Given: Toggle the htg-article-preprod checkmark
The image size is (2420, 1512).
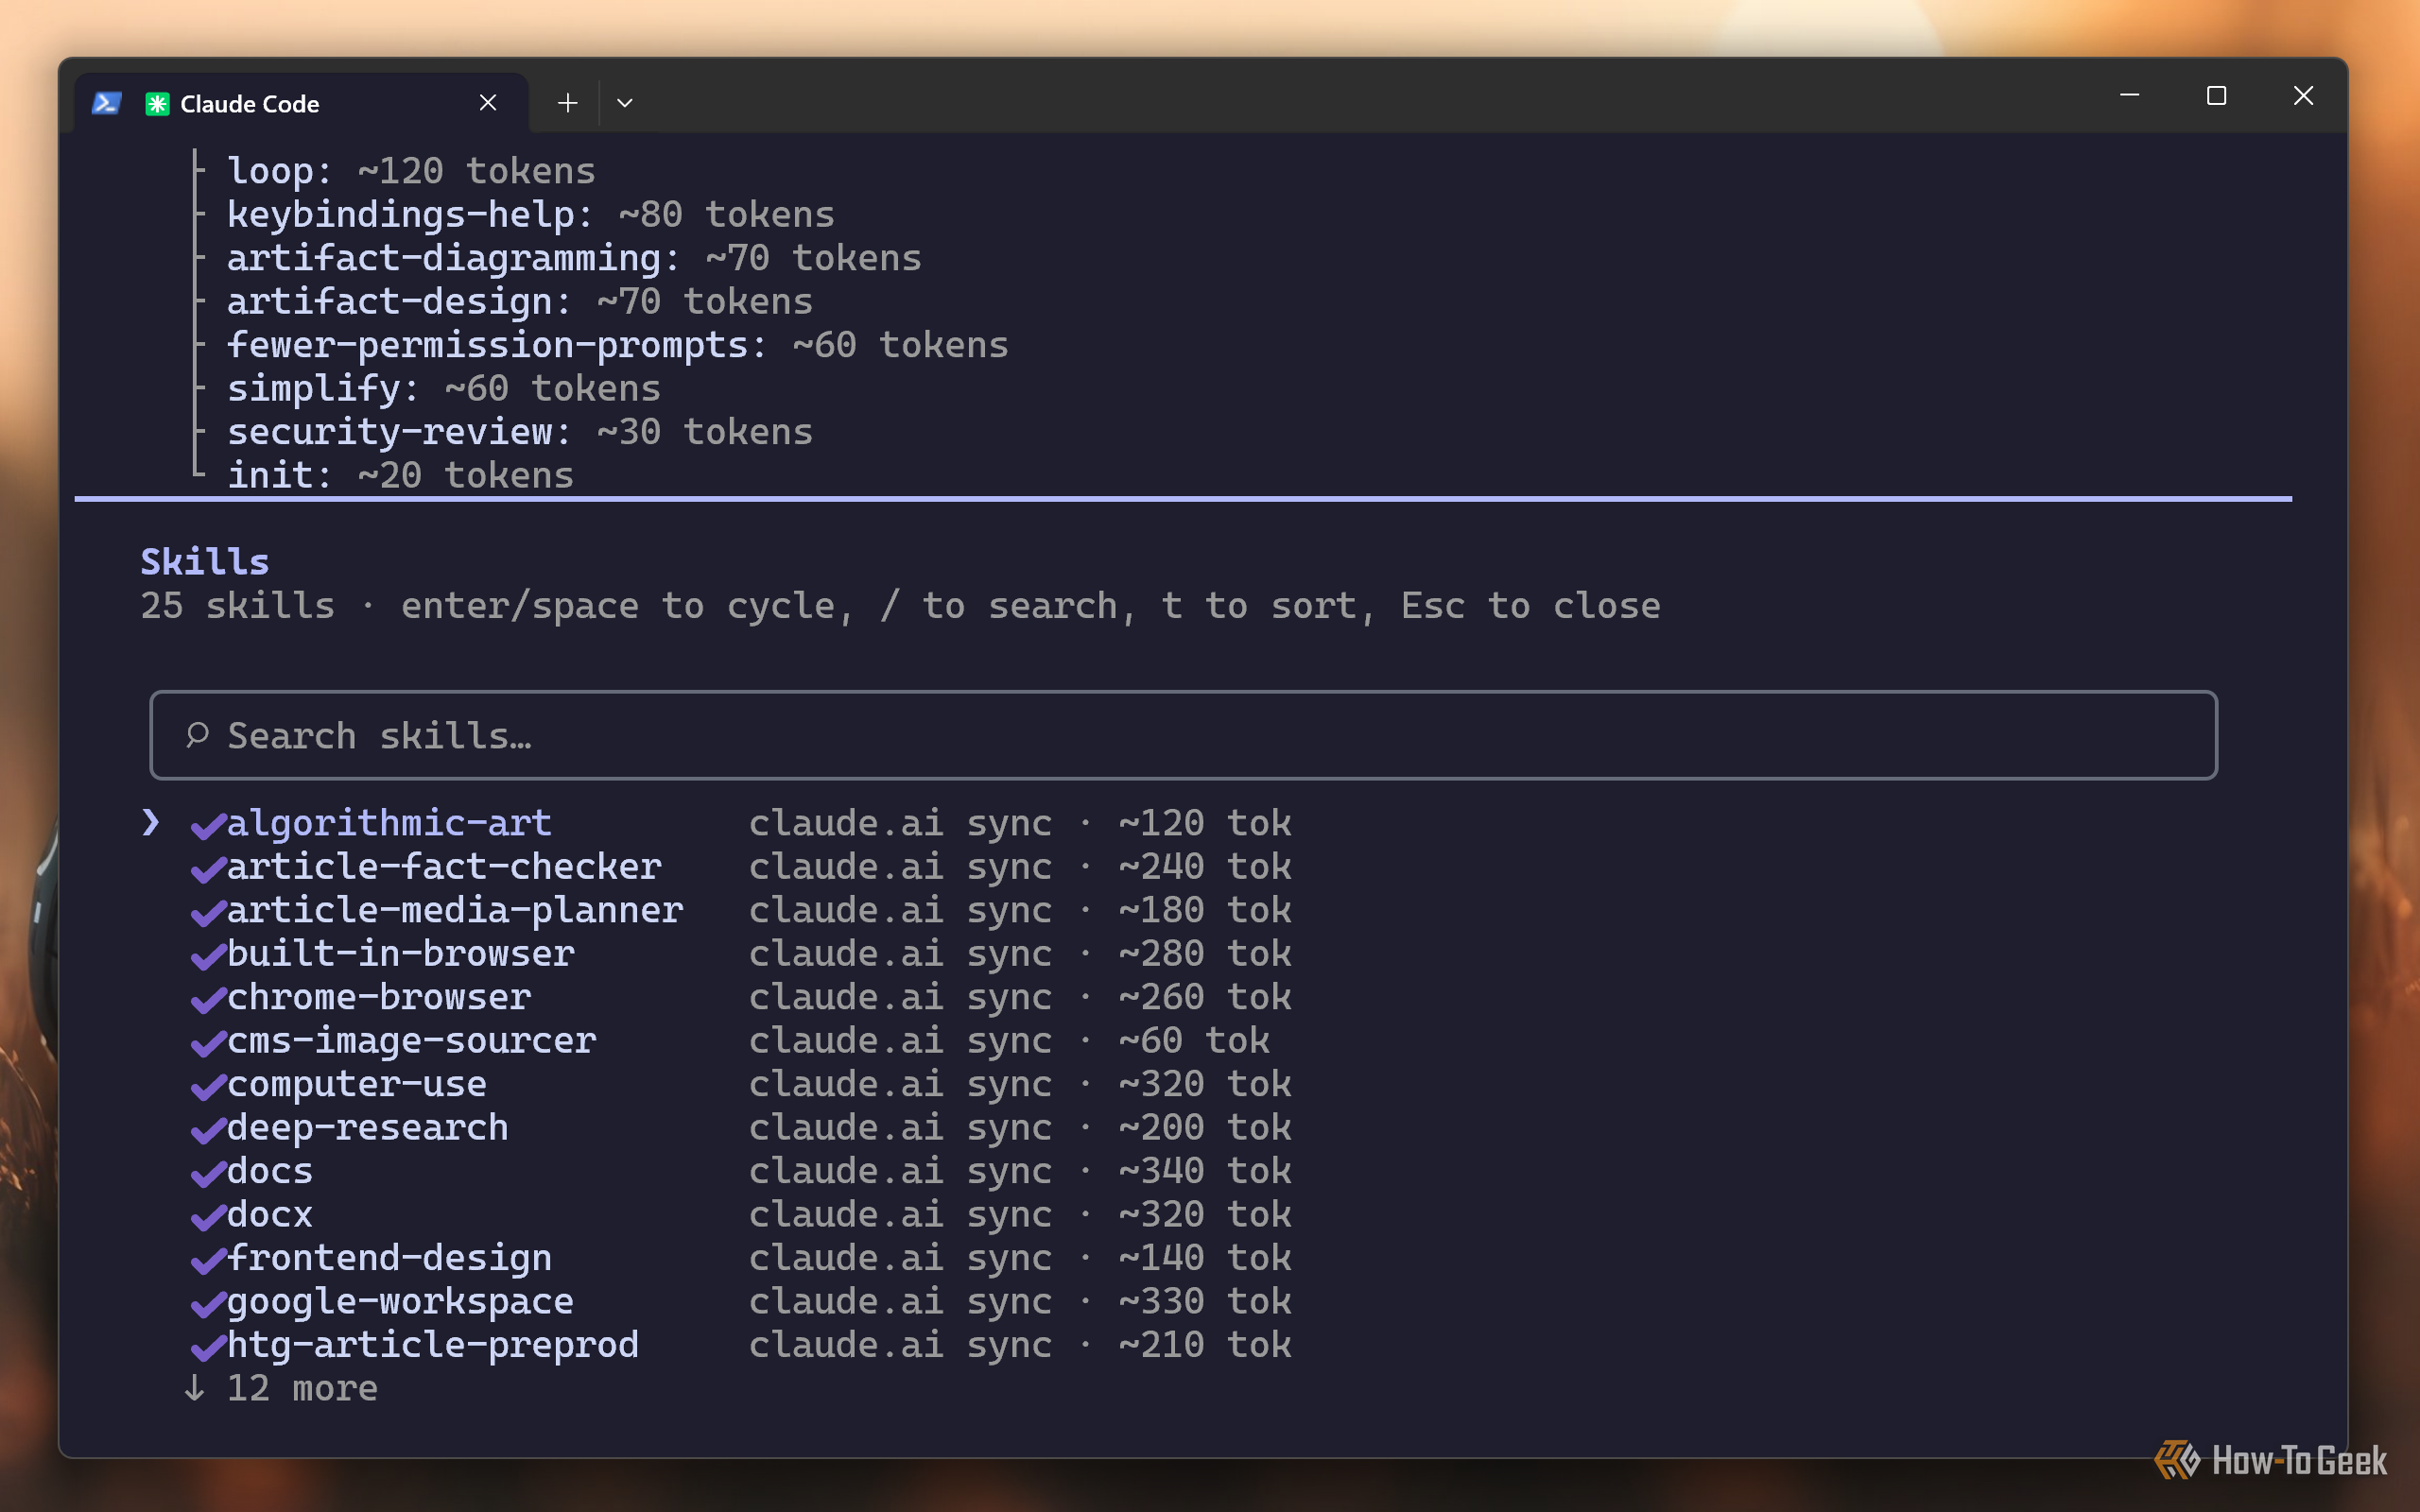Looking at the screenshot, I should tap(208, 1347).
